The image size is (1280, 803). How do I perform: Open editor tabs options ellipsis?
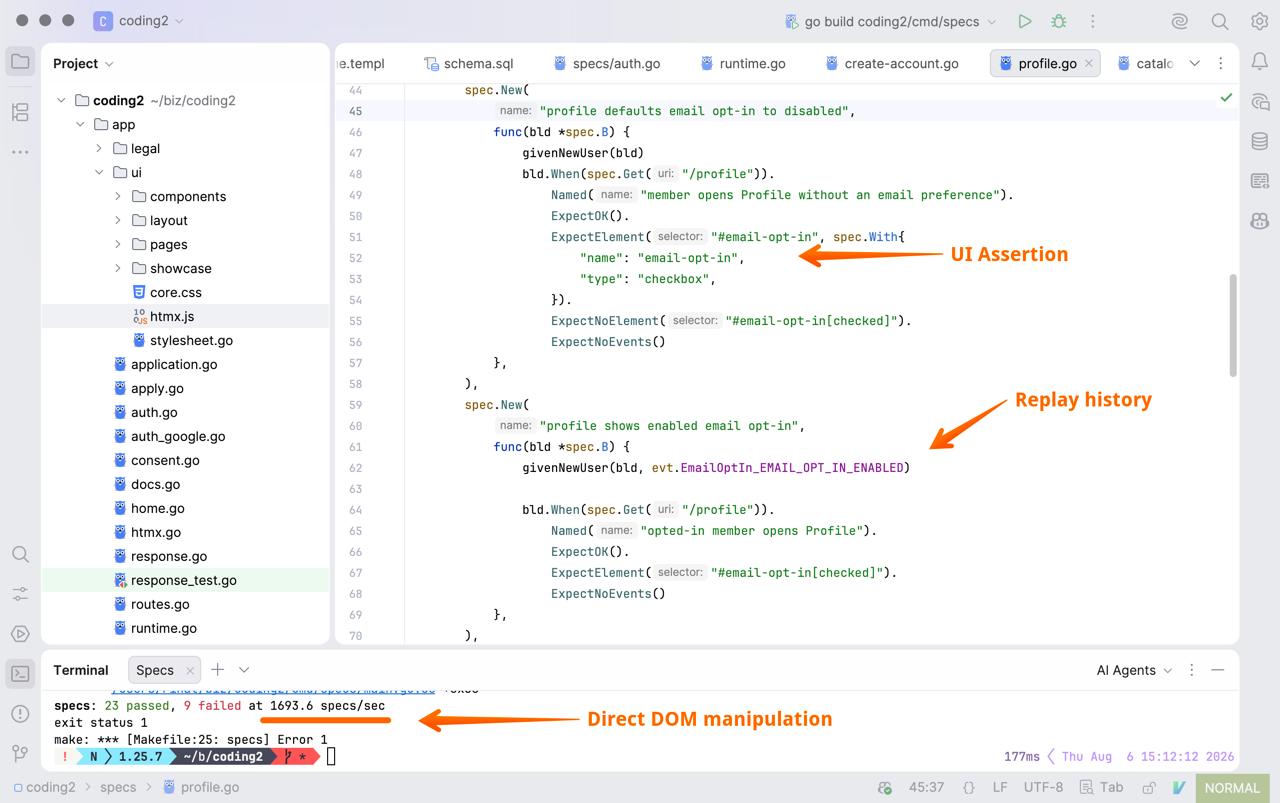pyautogui.click(x=1220, y=63)
